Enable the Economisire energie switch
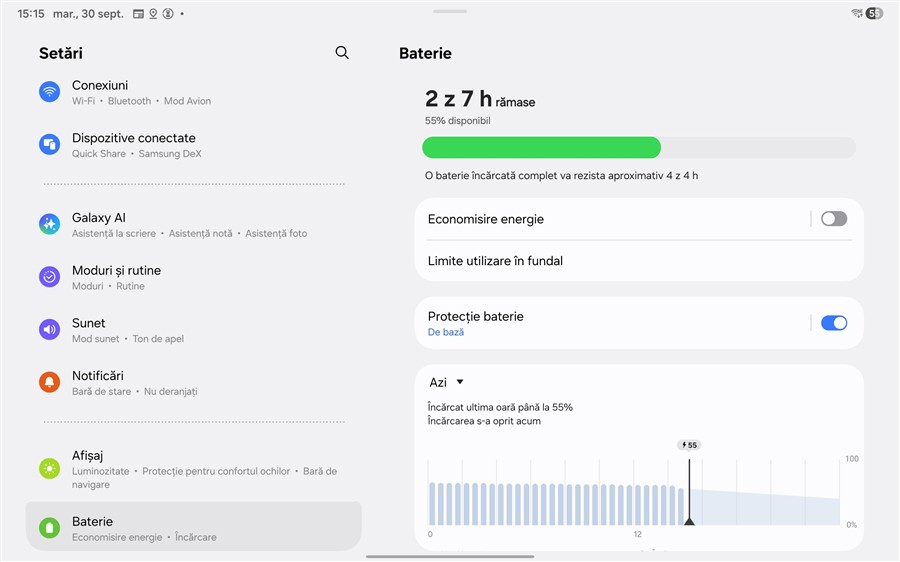 [833, 219]
